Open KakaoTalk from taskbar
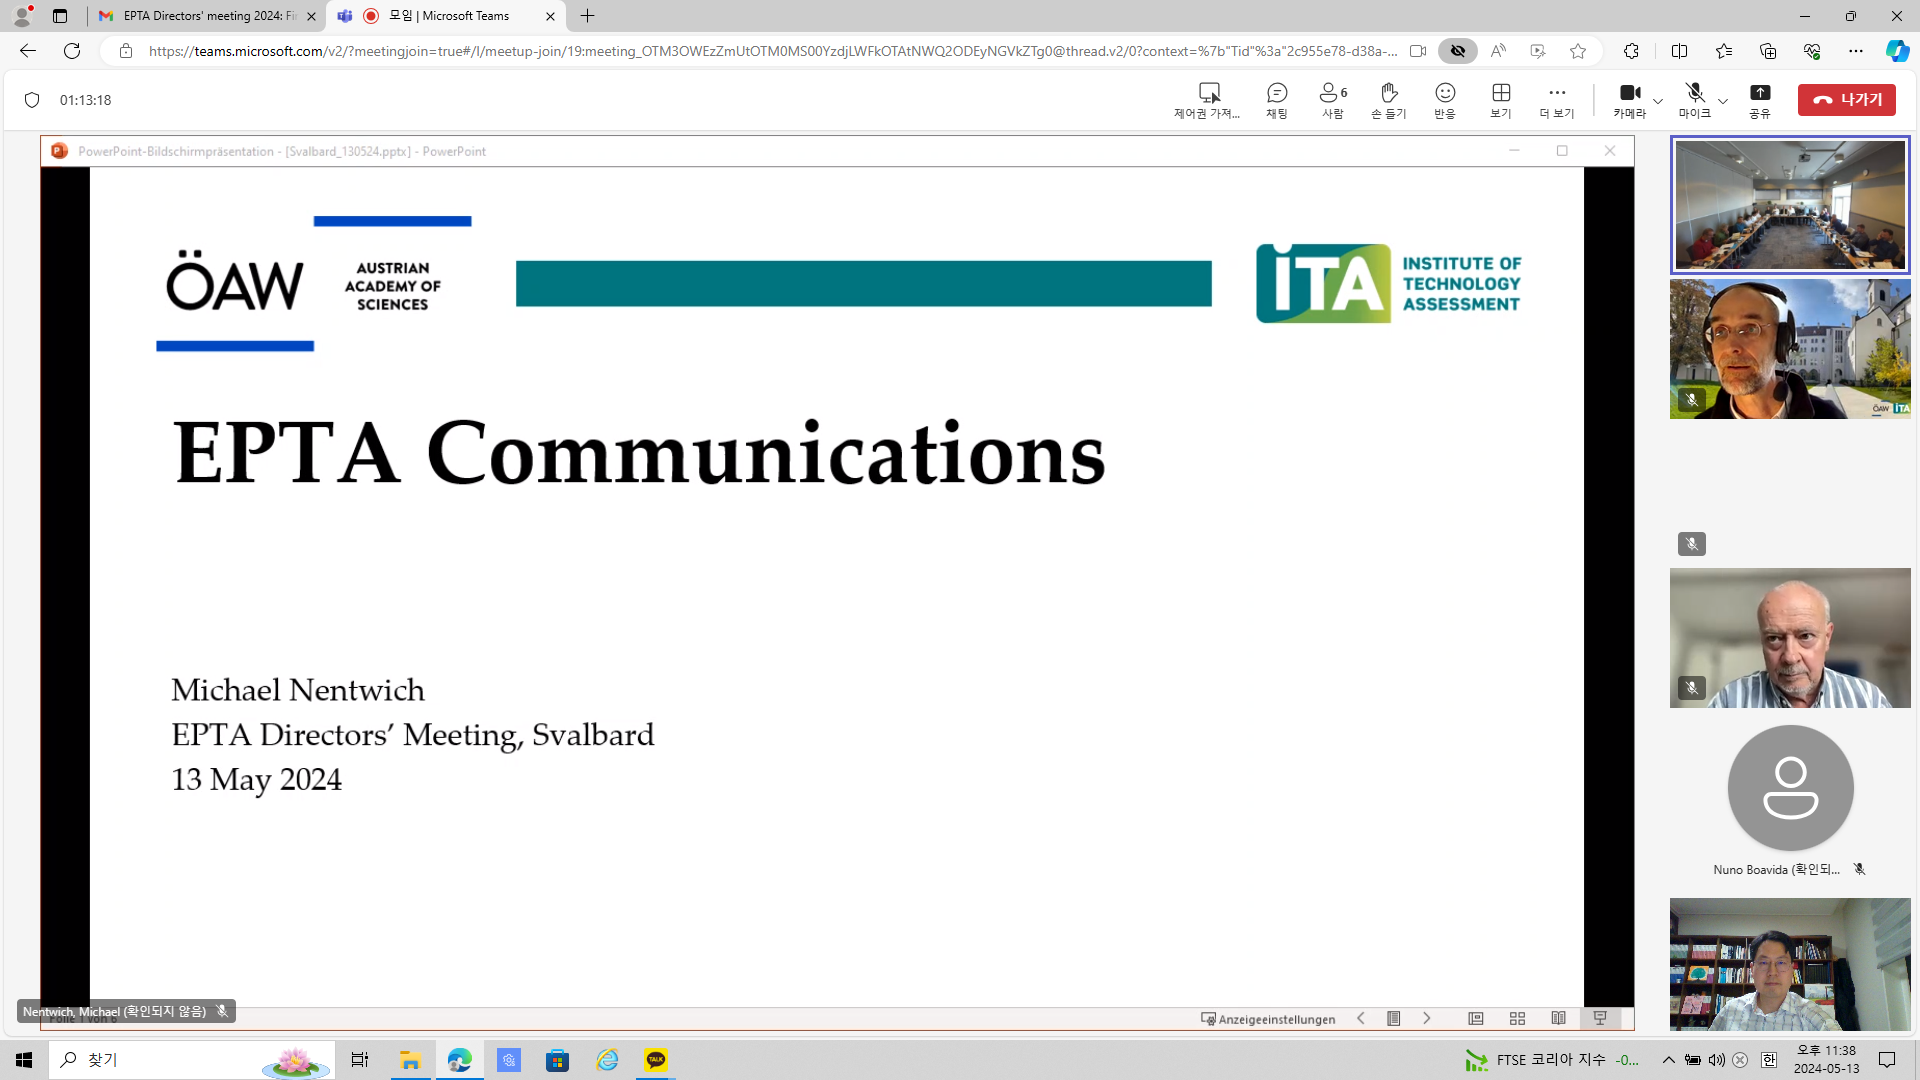The height and width of the screenshot is (1080, 1920). [656, 1060]
